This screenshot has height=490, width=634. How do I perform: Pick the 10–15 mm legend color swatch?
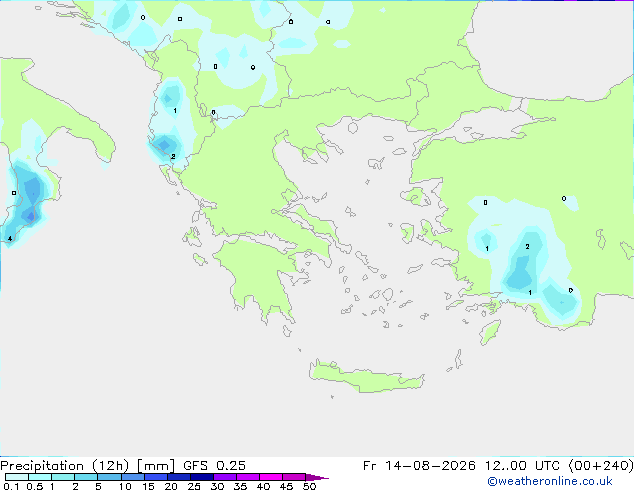click(x=132, y=477)
